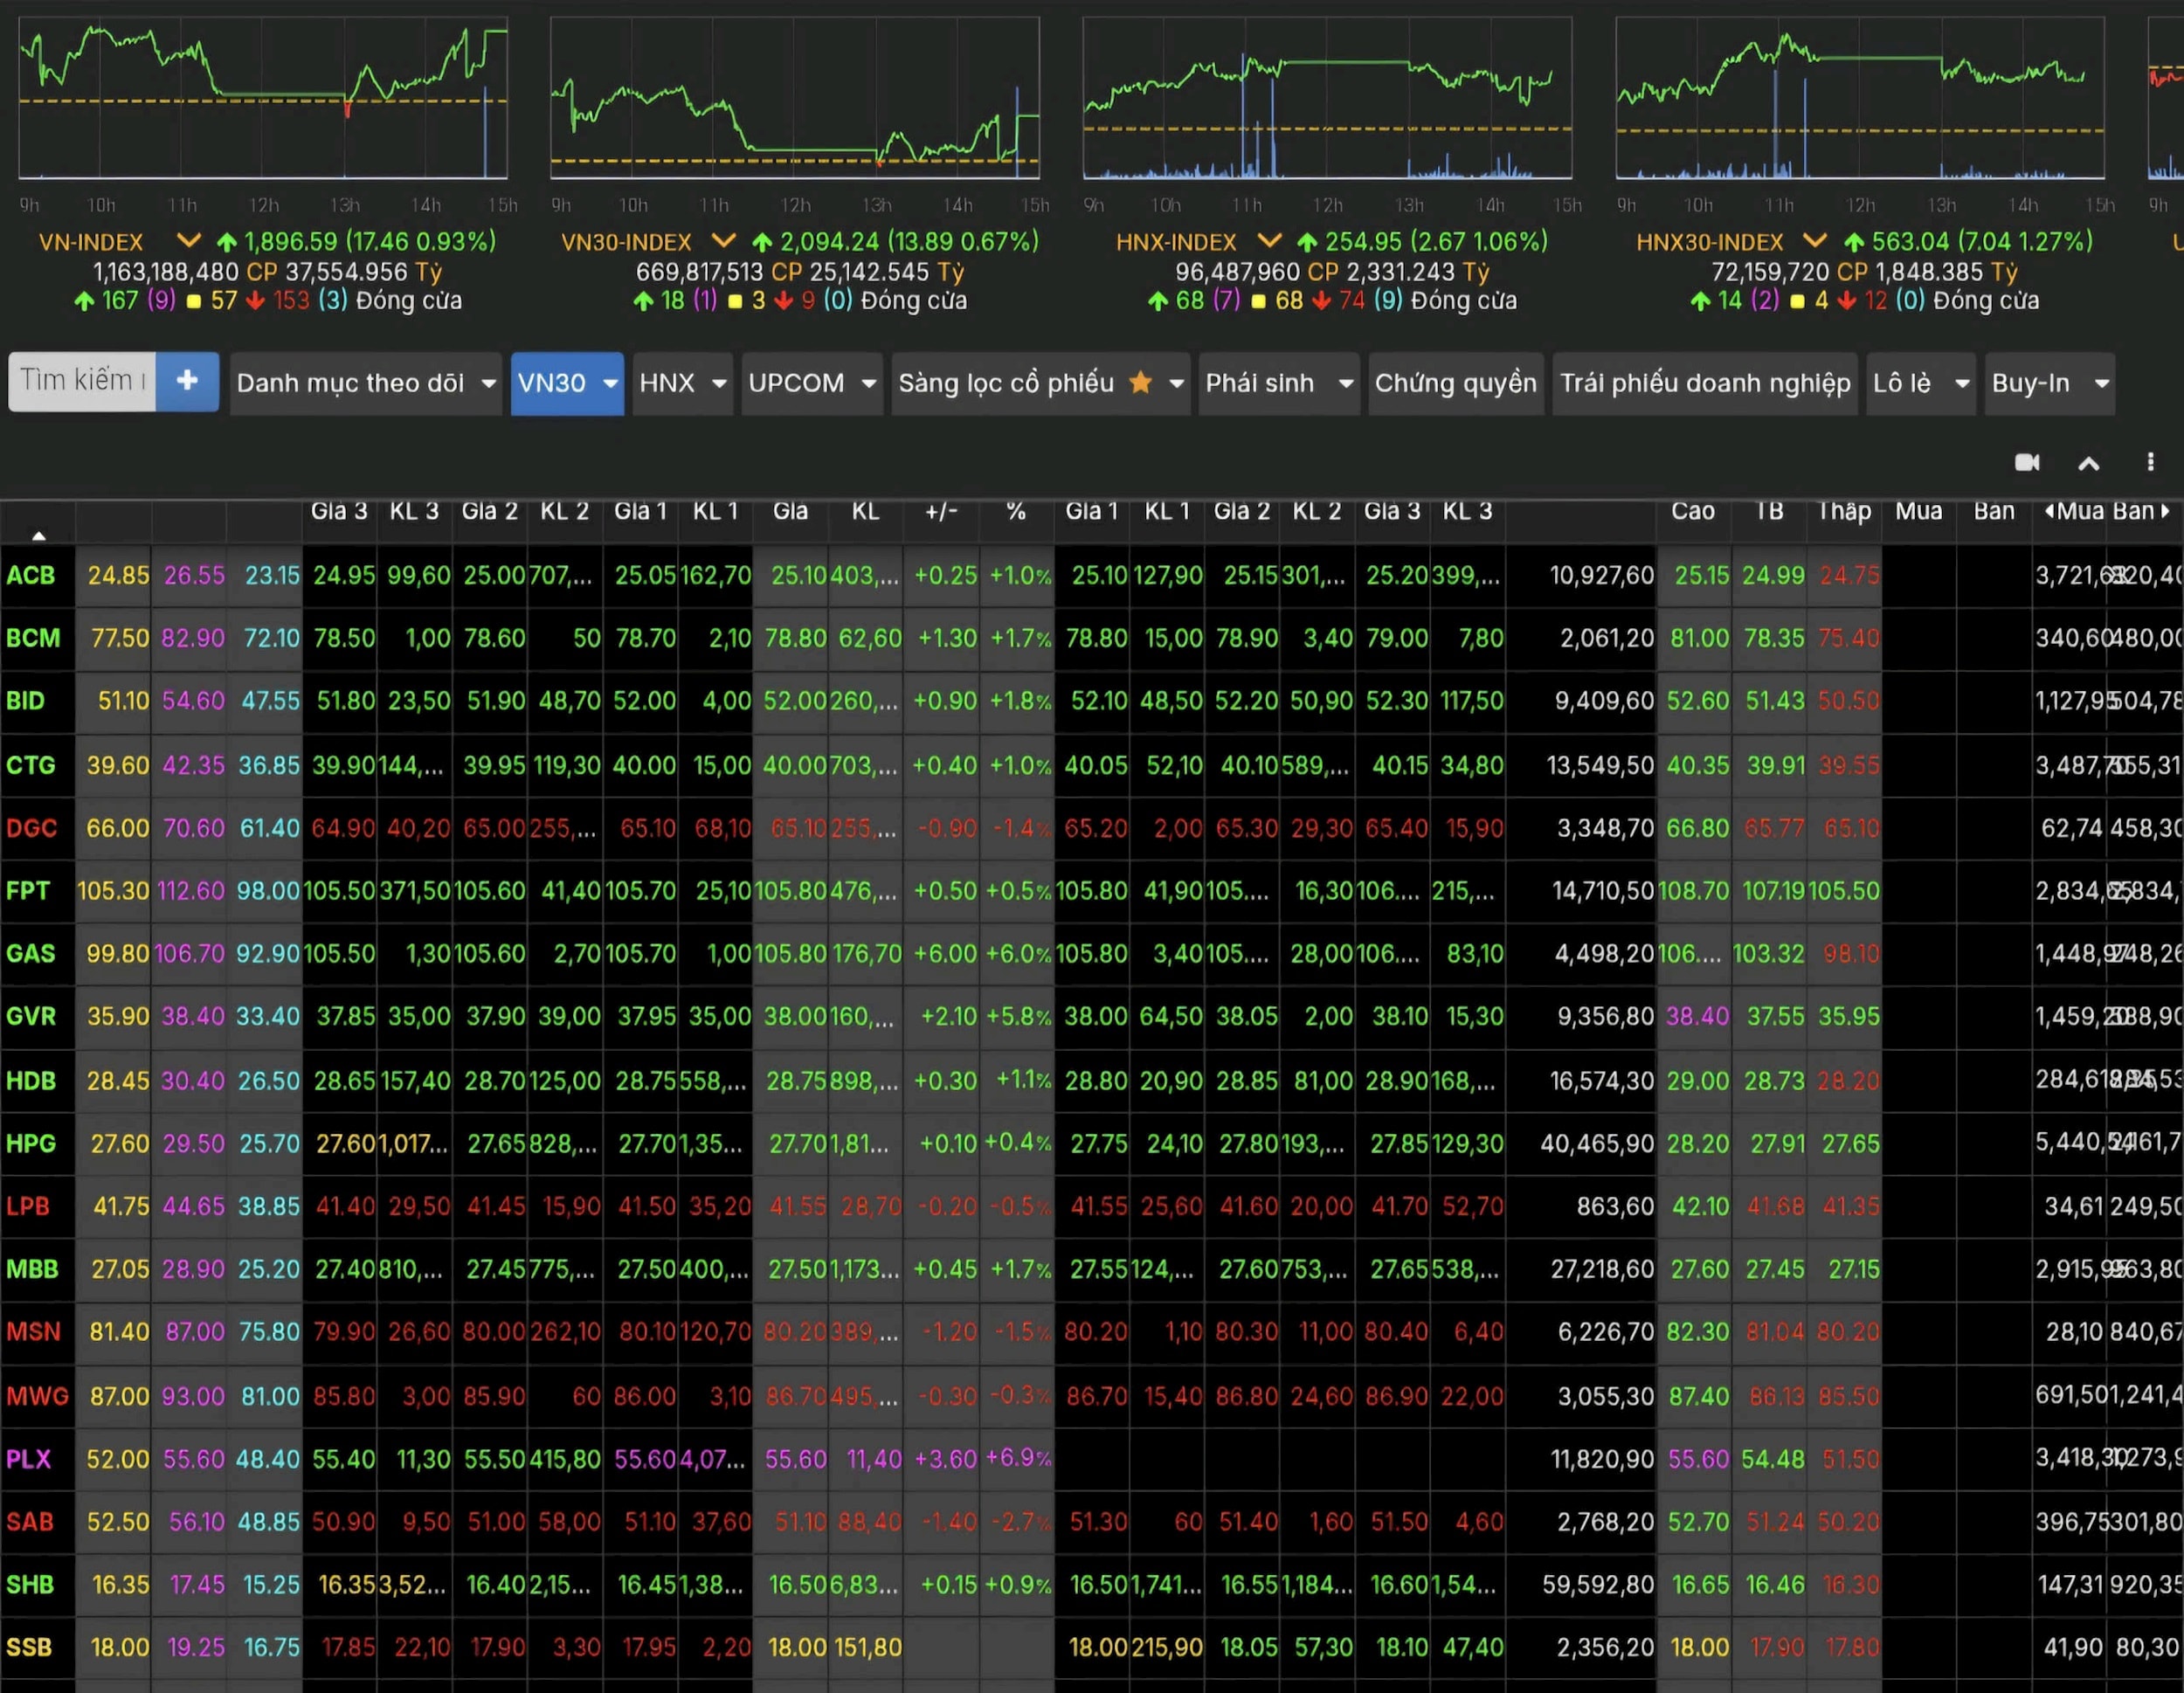Screen dimensions: 2184x1693
Task: Click the MWG stock symbol
Action: point(37,1396)
